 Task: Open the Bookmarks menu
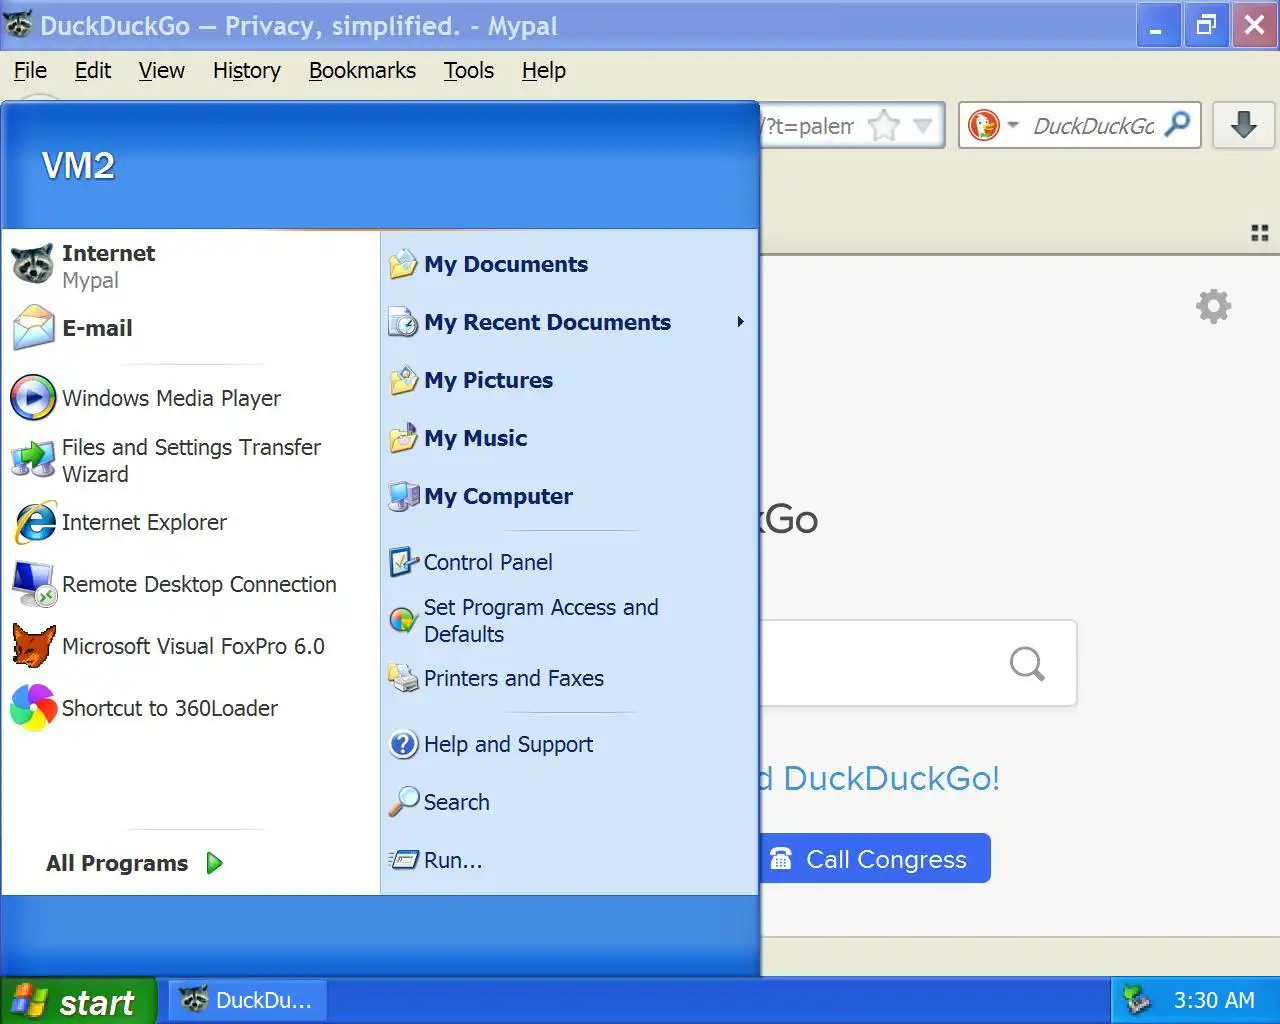pyautogui.click(x=362, y=70)
